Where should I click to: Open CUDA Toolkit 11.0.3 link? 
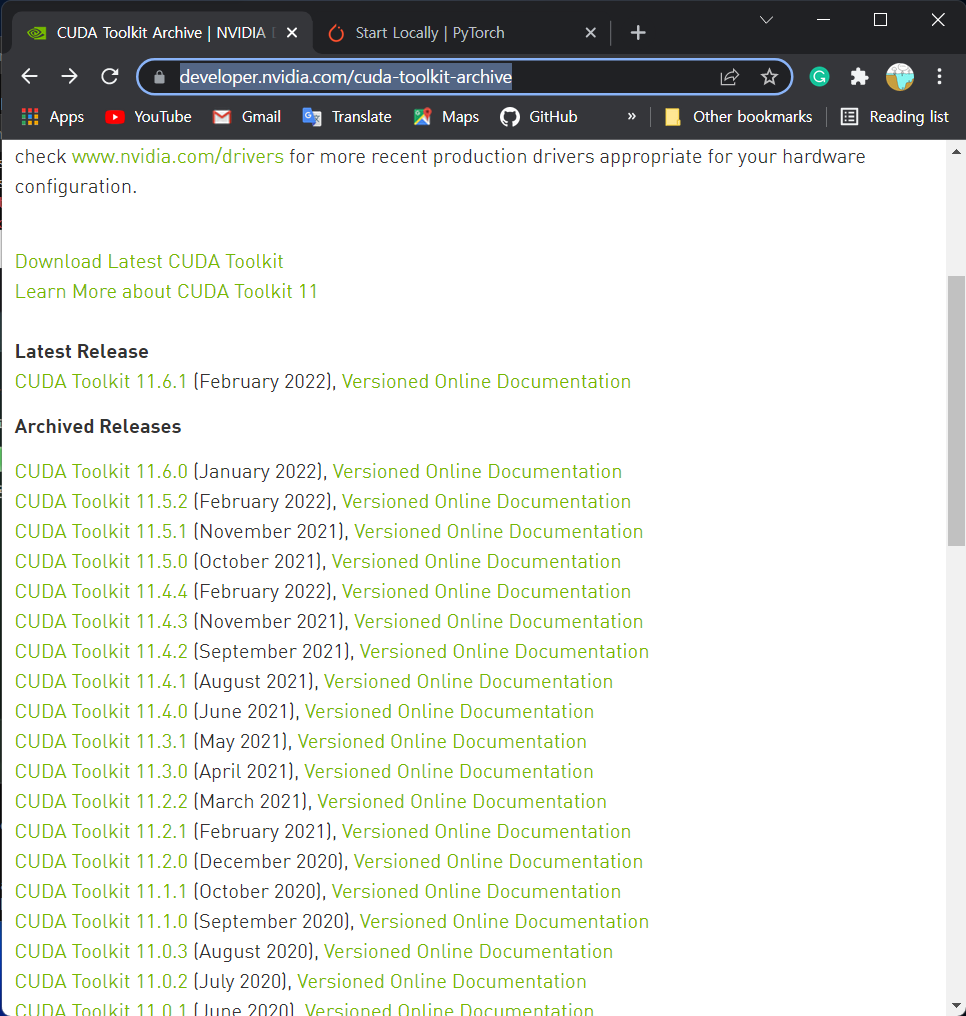(101, 952)
